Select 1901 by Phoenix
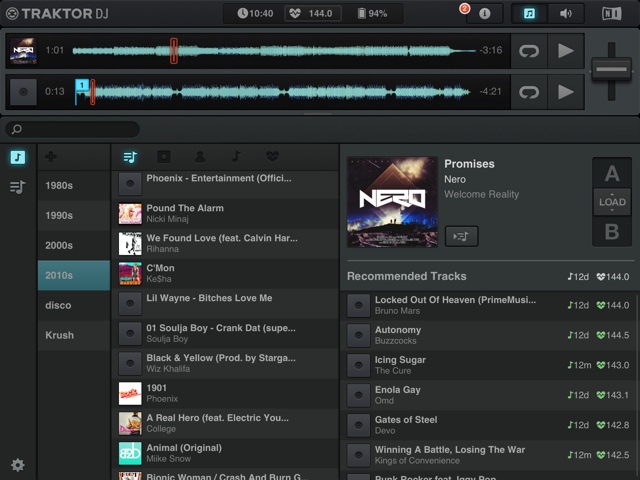Image resolution: width=640 pixels, height=480 pixels. [x=225, y=393]
